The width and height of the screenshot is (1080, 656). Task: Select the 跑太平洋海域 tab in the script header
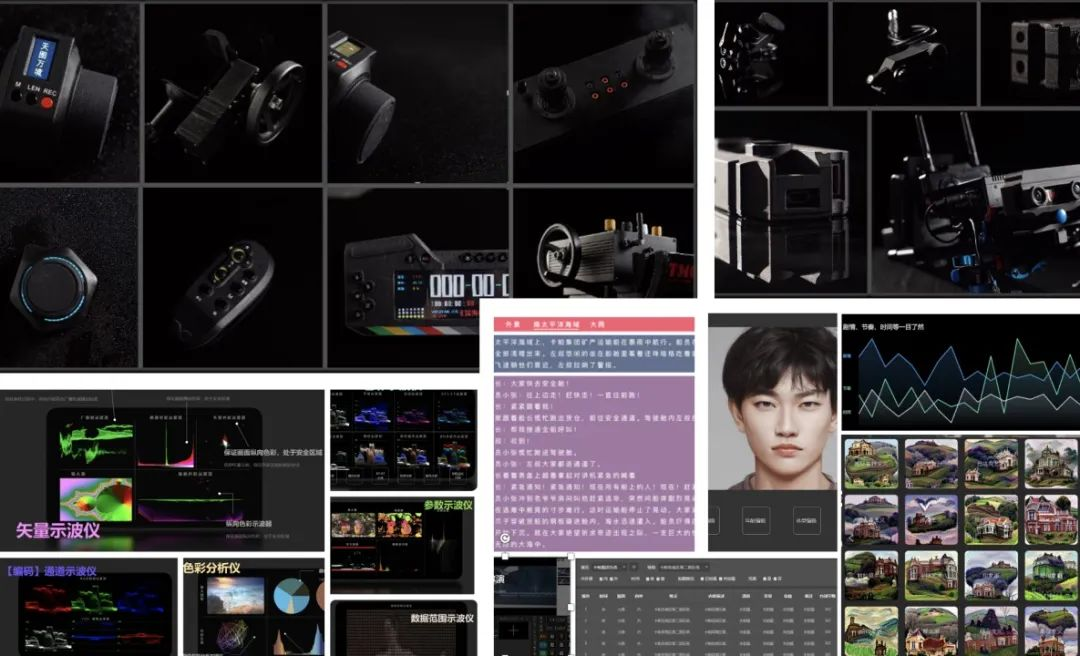(x=556, y=322)
